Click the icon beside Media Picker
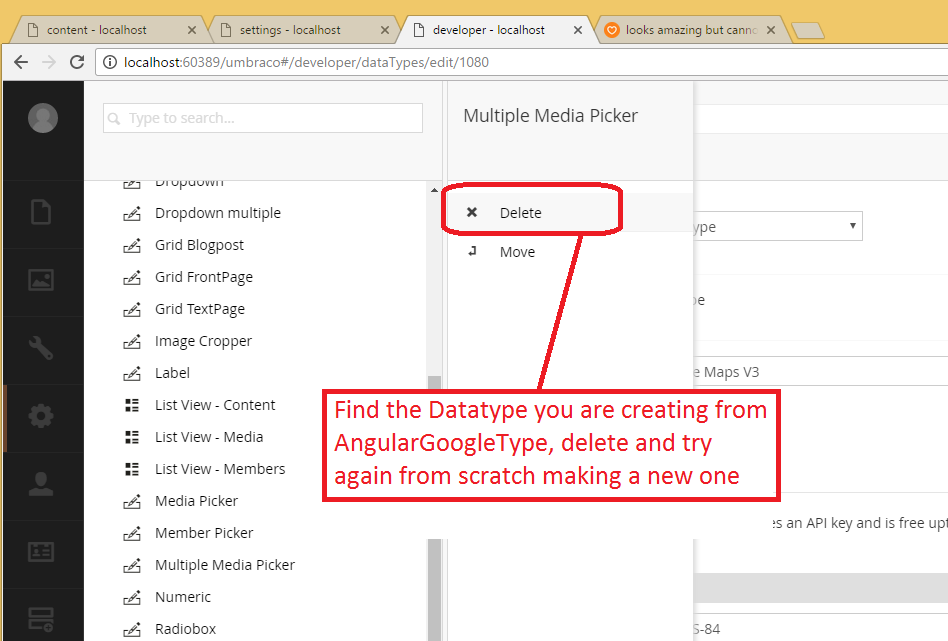 click(132, 501)
